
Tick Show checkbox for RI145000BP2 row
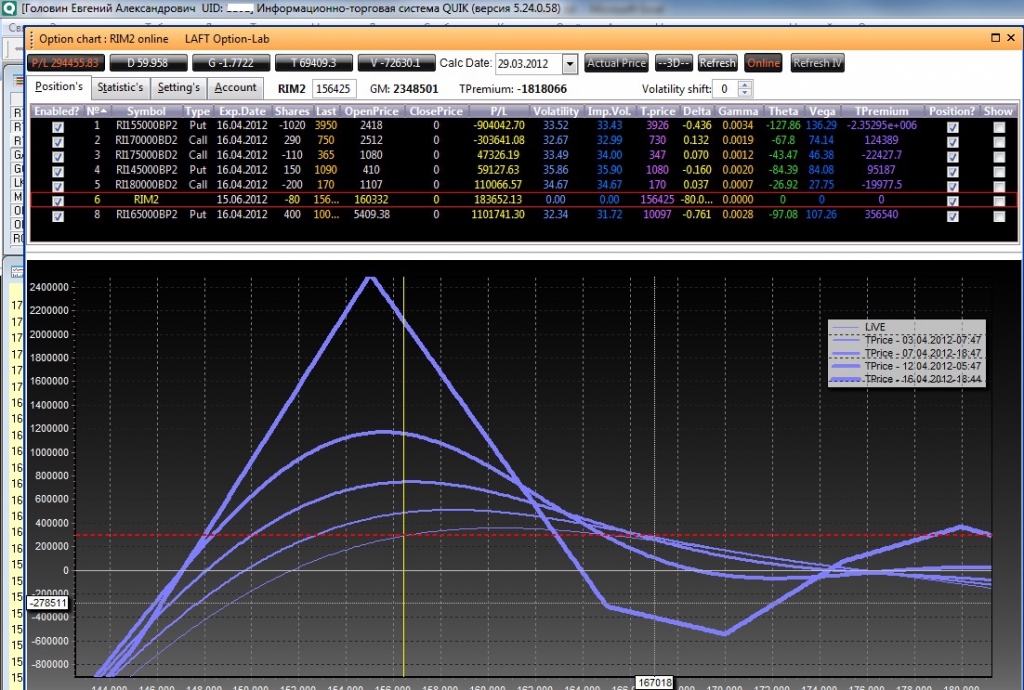[x=999, y=171]
